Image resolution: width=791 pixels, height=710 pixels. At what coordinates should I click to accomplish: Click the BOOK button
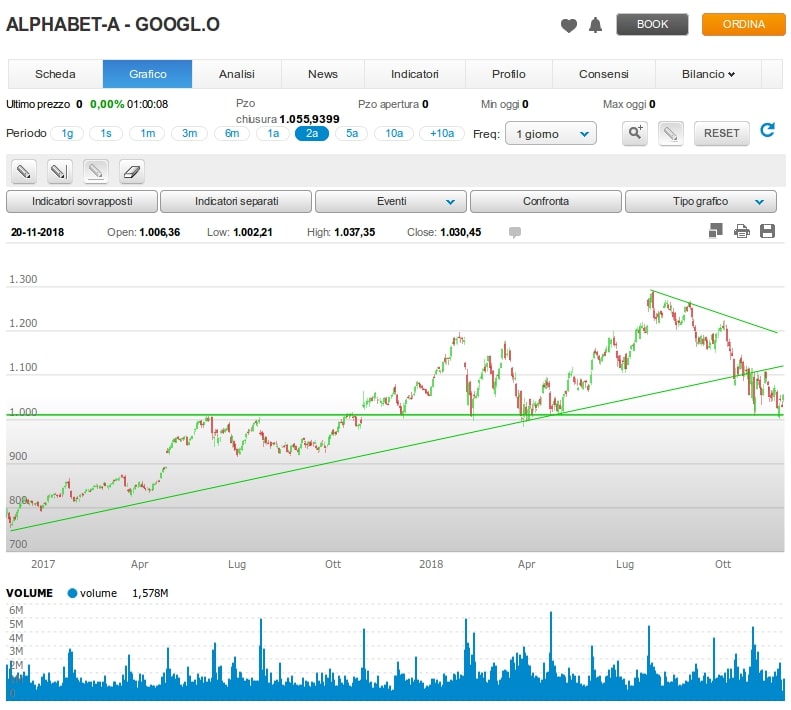(652, 24)
